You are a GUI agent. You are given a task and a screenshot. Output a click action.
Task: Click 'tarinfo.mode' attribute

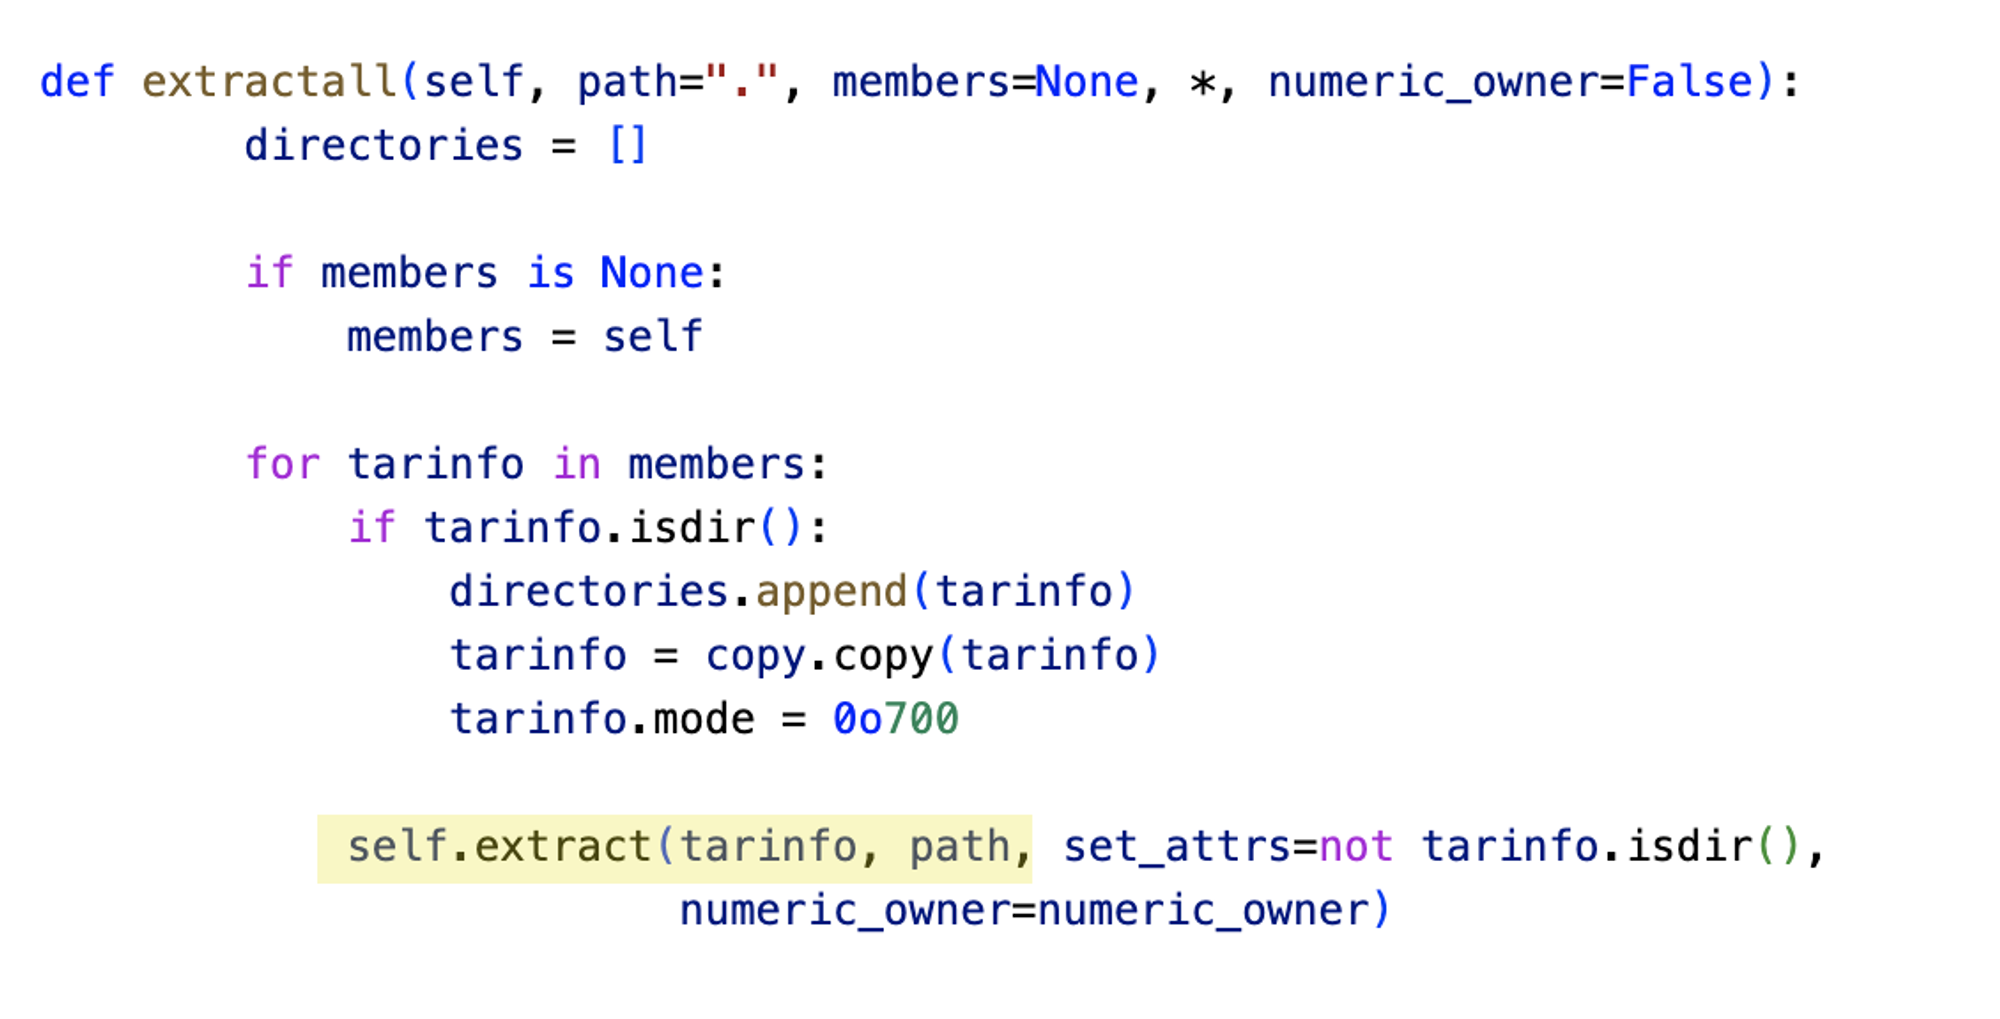602,719
